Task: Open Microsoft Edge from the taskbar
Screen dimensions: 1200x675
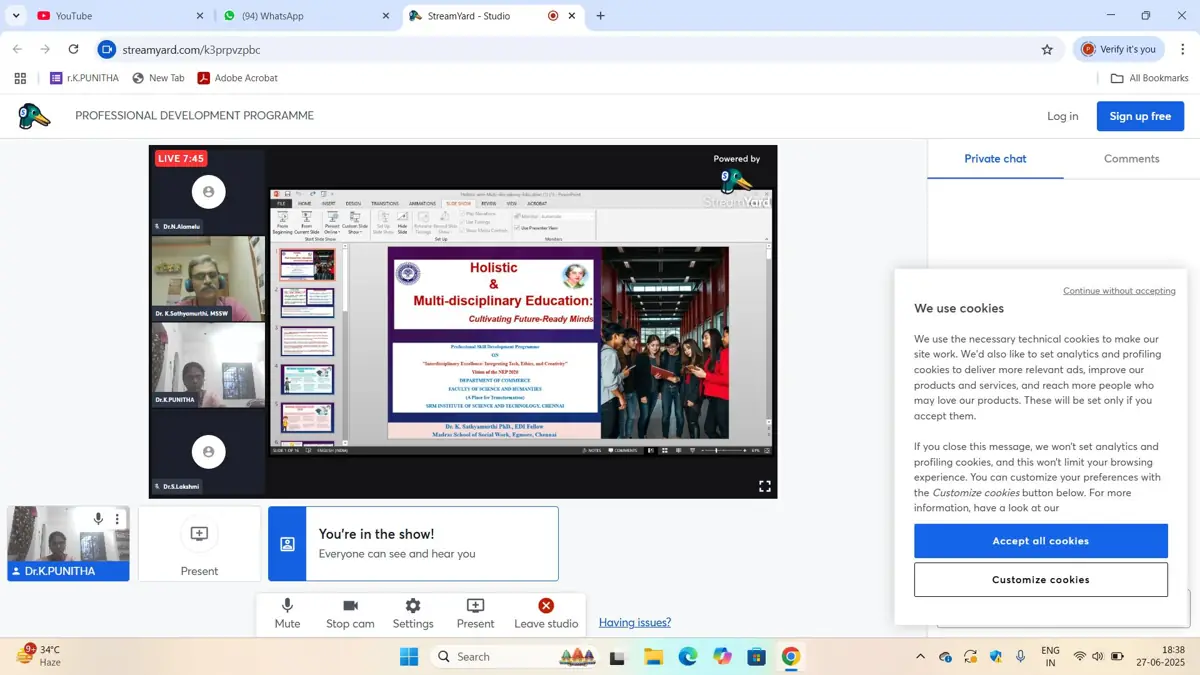Action: [x=688, y=657]
